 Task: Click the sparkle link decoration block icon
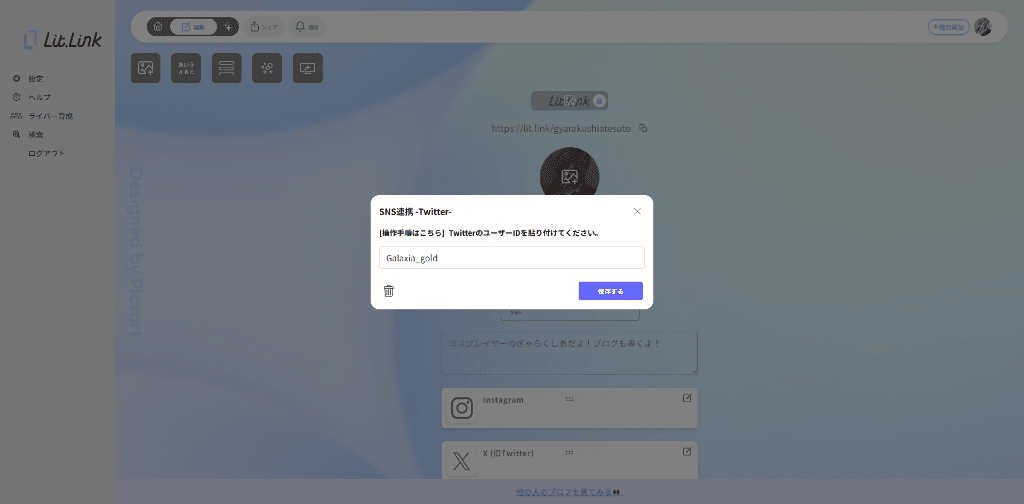coord(267,68)
